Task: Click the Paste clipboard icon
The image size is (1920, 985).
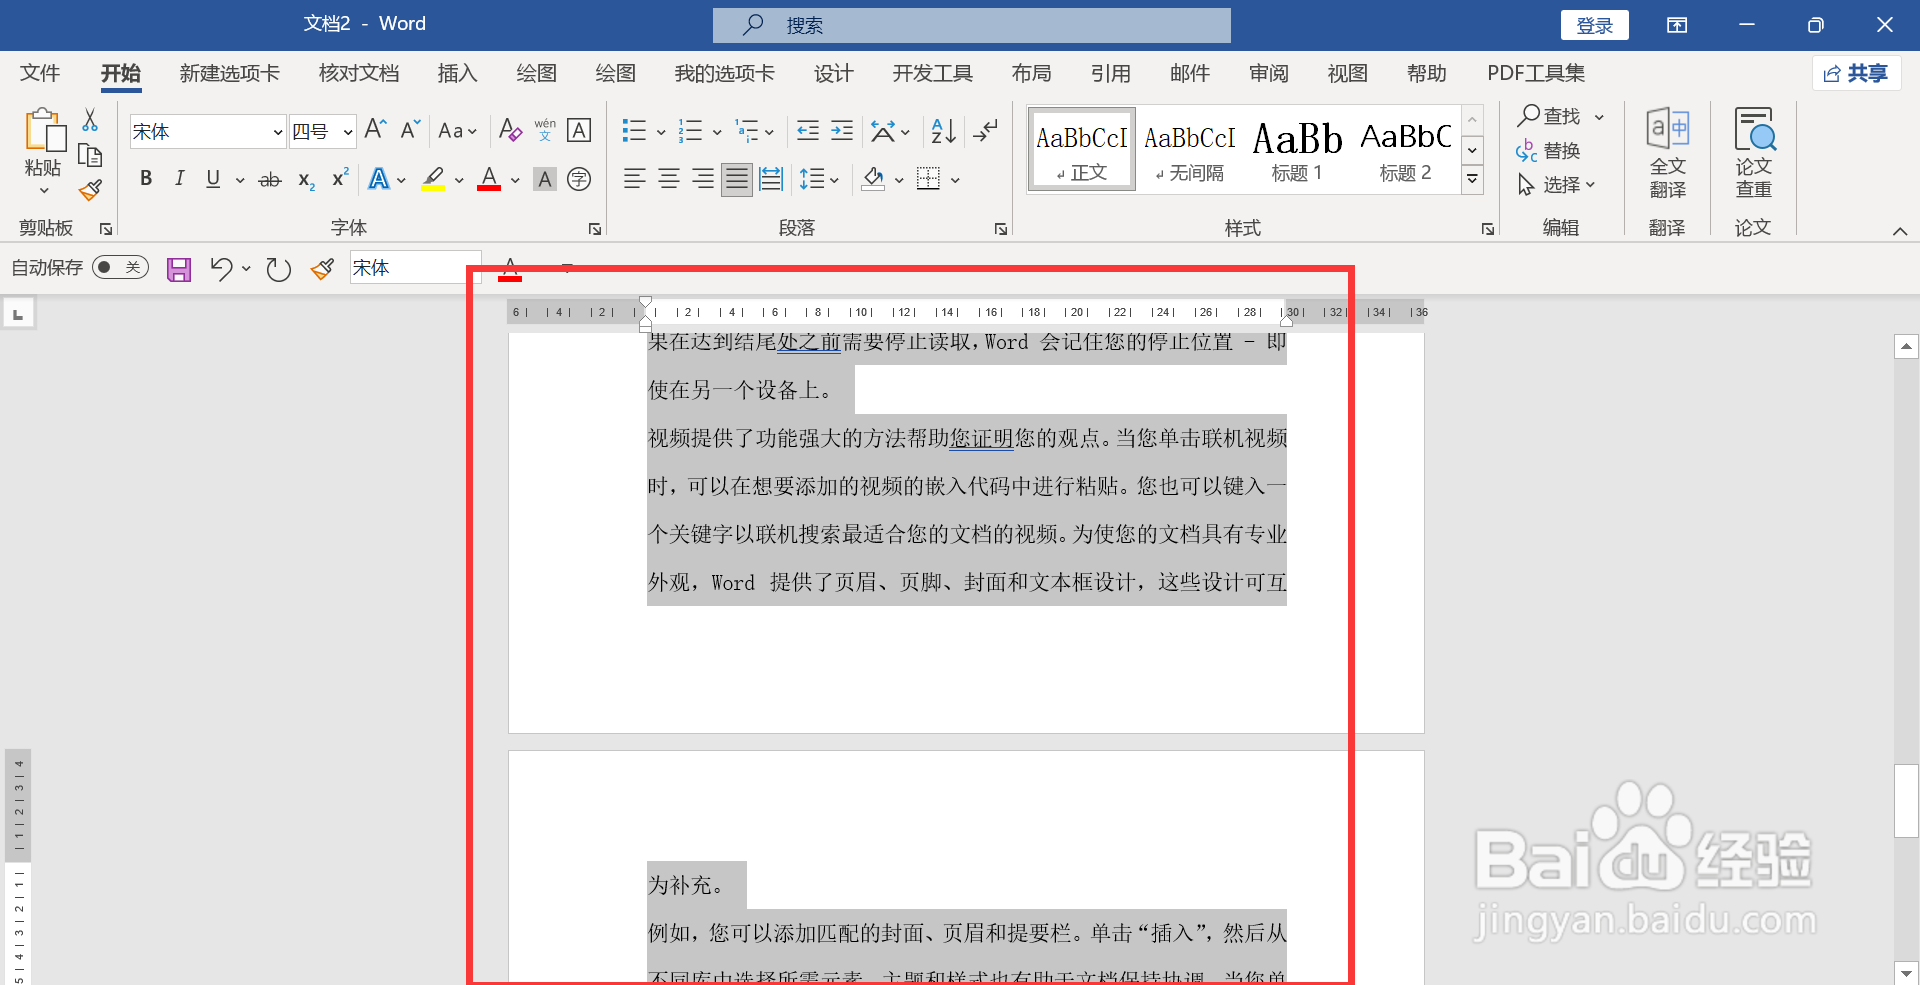Action: 44,131
